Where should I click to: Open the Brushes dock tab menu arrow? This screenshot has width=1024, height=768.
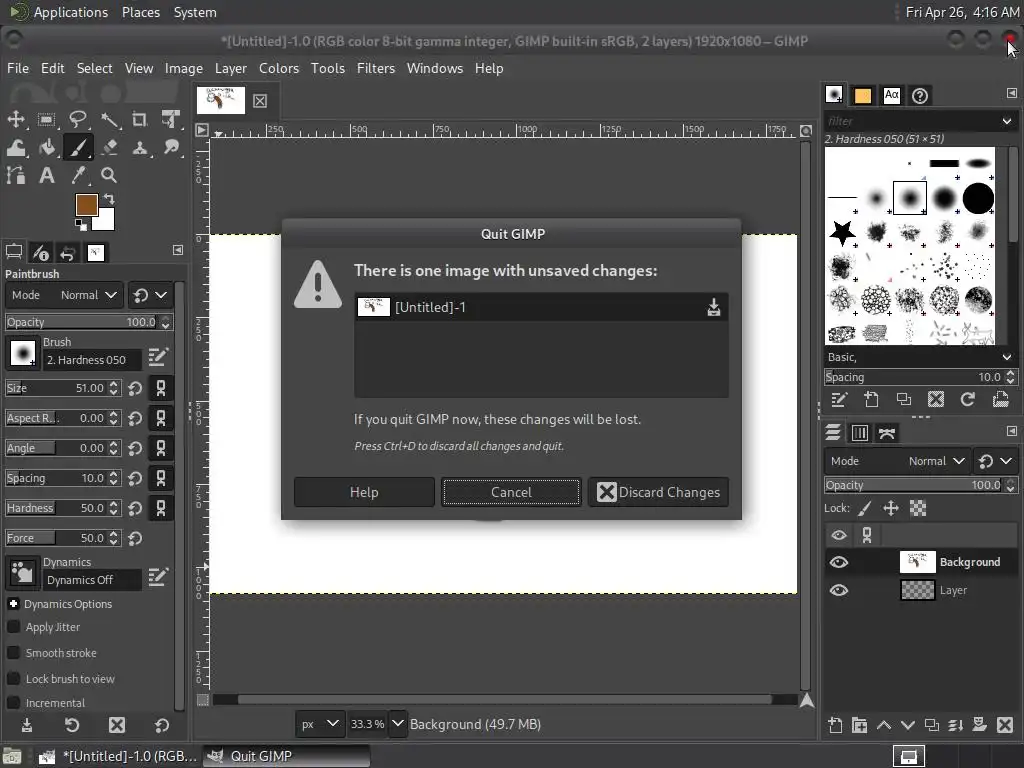tap(1012, 93)
